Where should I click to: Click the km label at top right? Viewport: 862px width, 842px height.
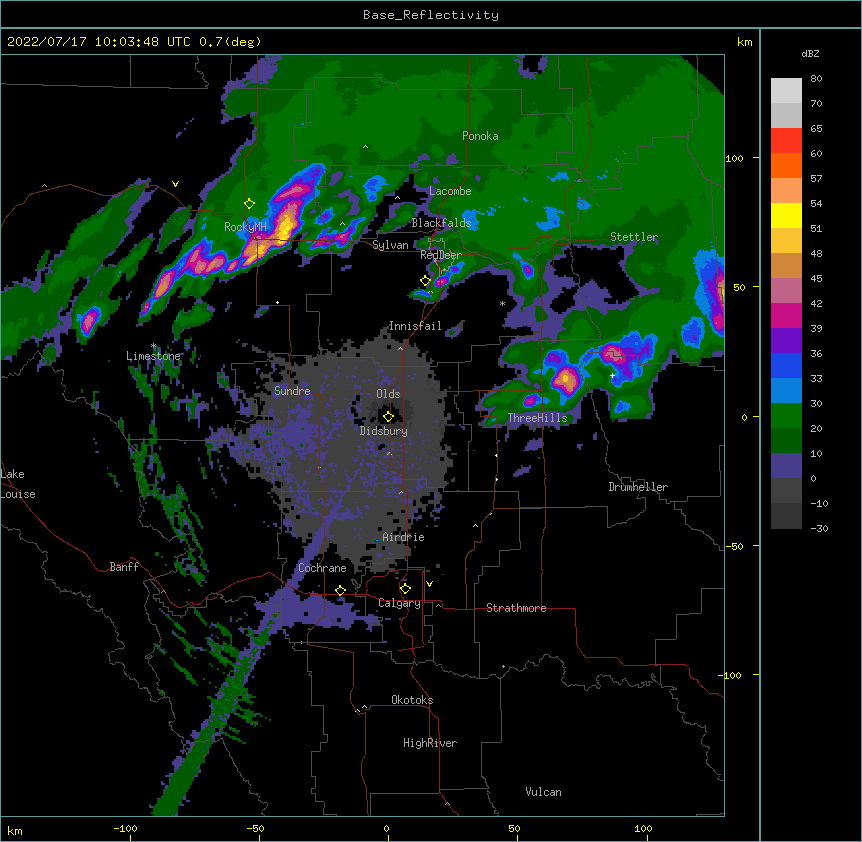(x=745, y=42)
